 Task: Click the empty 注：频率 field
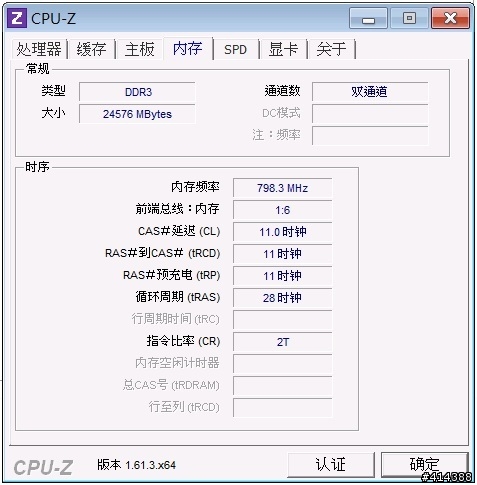point(370,136)
